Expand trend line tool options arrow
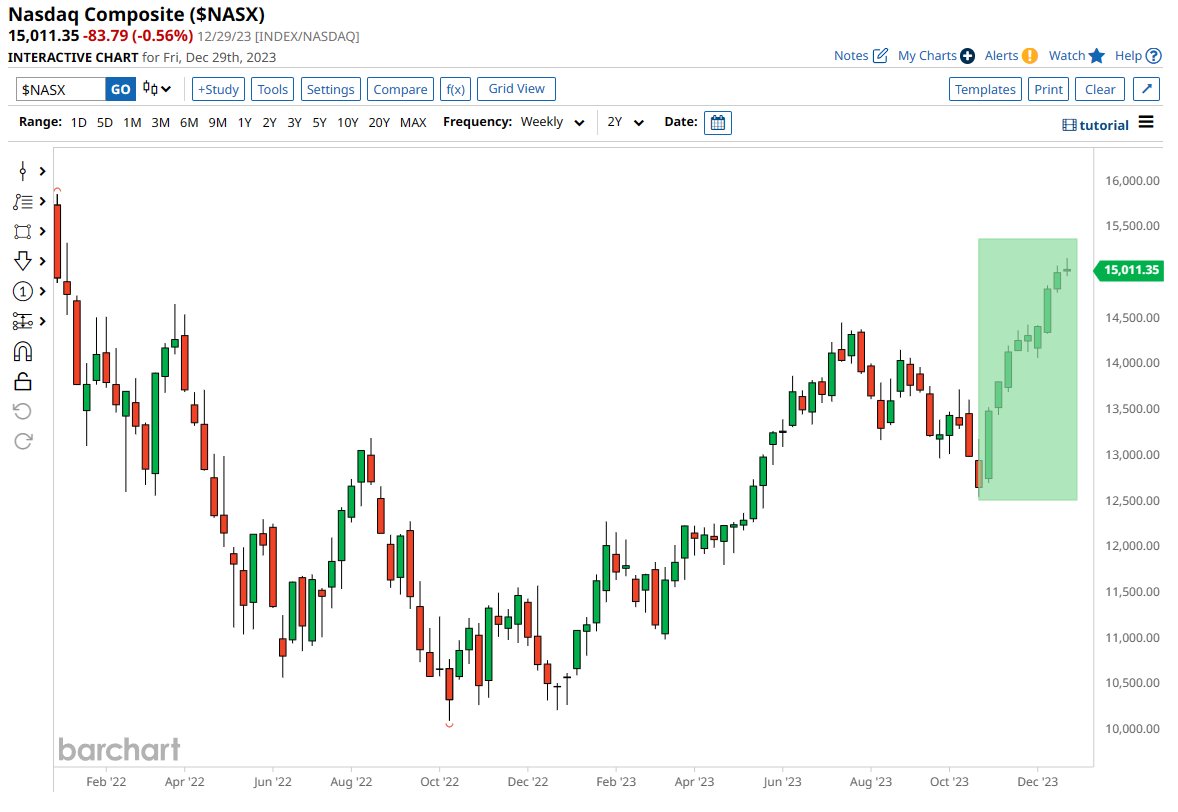Viewport: 1178px width, 812px height. pos(43,201)
